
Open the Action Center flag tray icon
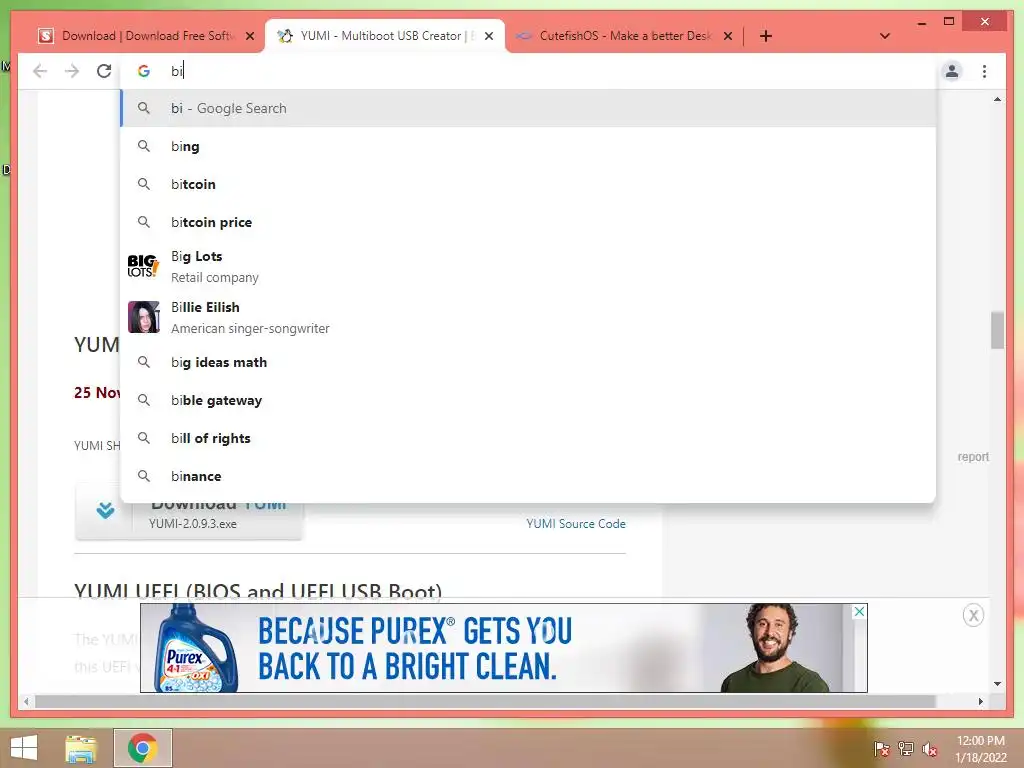tap(882, 749)
